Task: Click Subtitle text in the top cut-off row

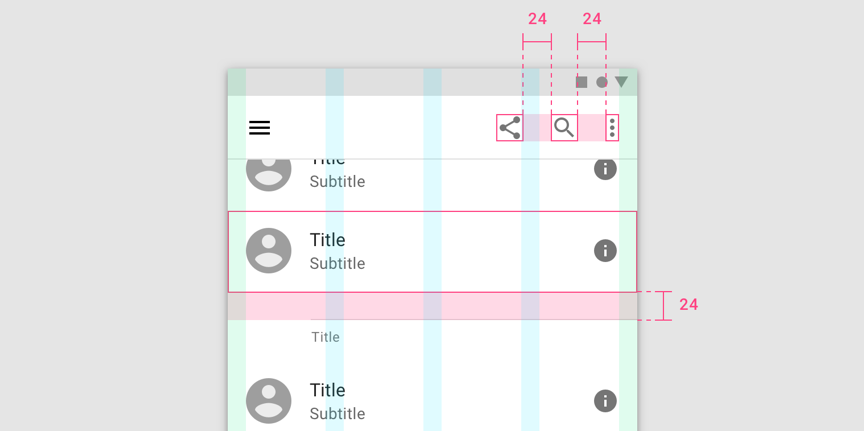Action: [337, 182]
